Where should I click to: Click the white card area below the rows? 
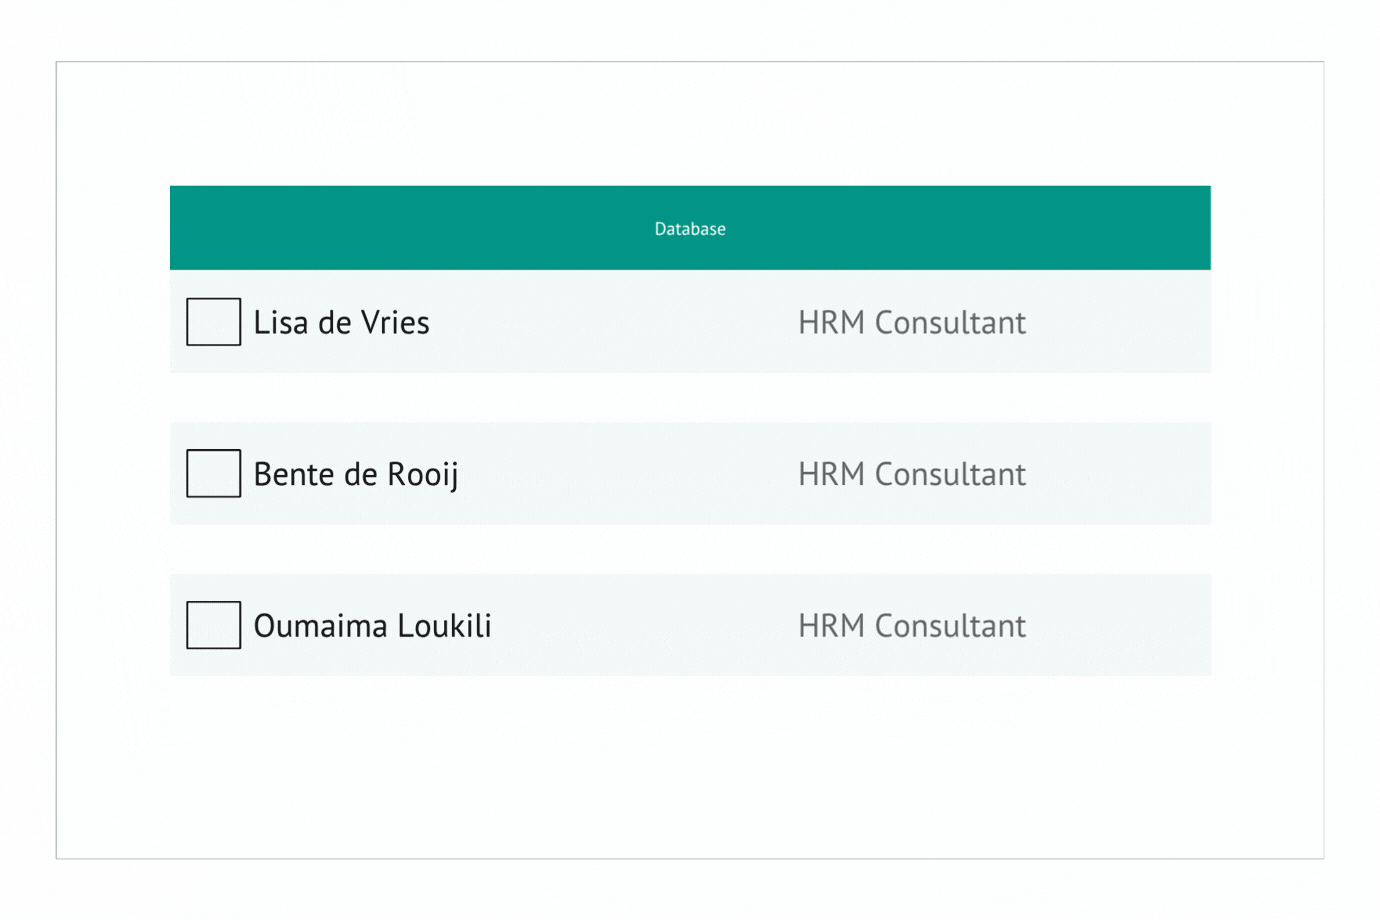click(x=690, y=760)
